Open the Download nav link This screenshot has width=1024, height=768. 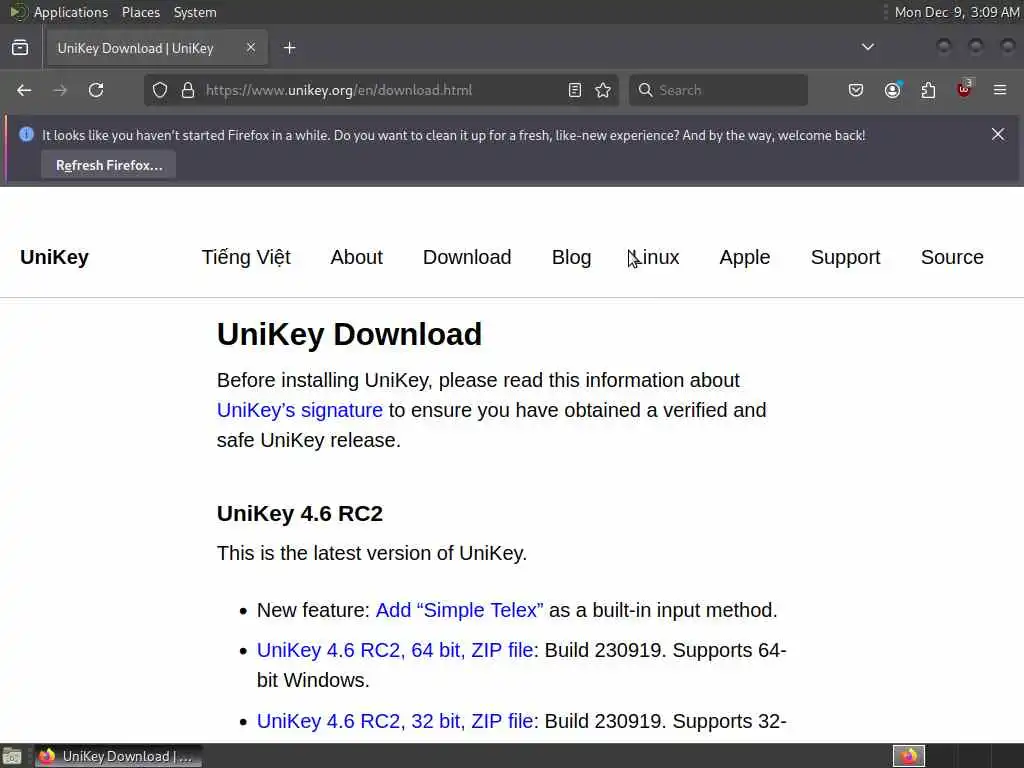coord(467,257)
